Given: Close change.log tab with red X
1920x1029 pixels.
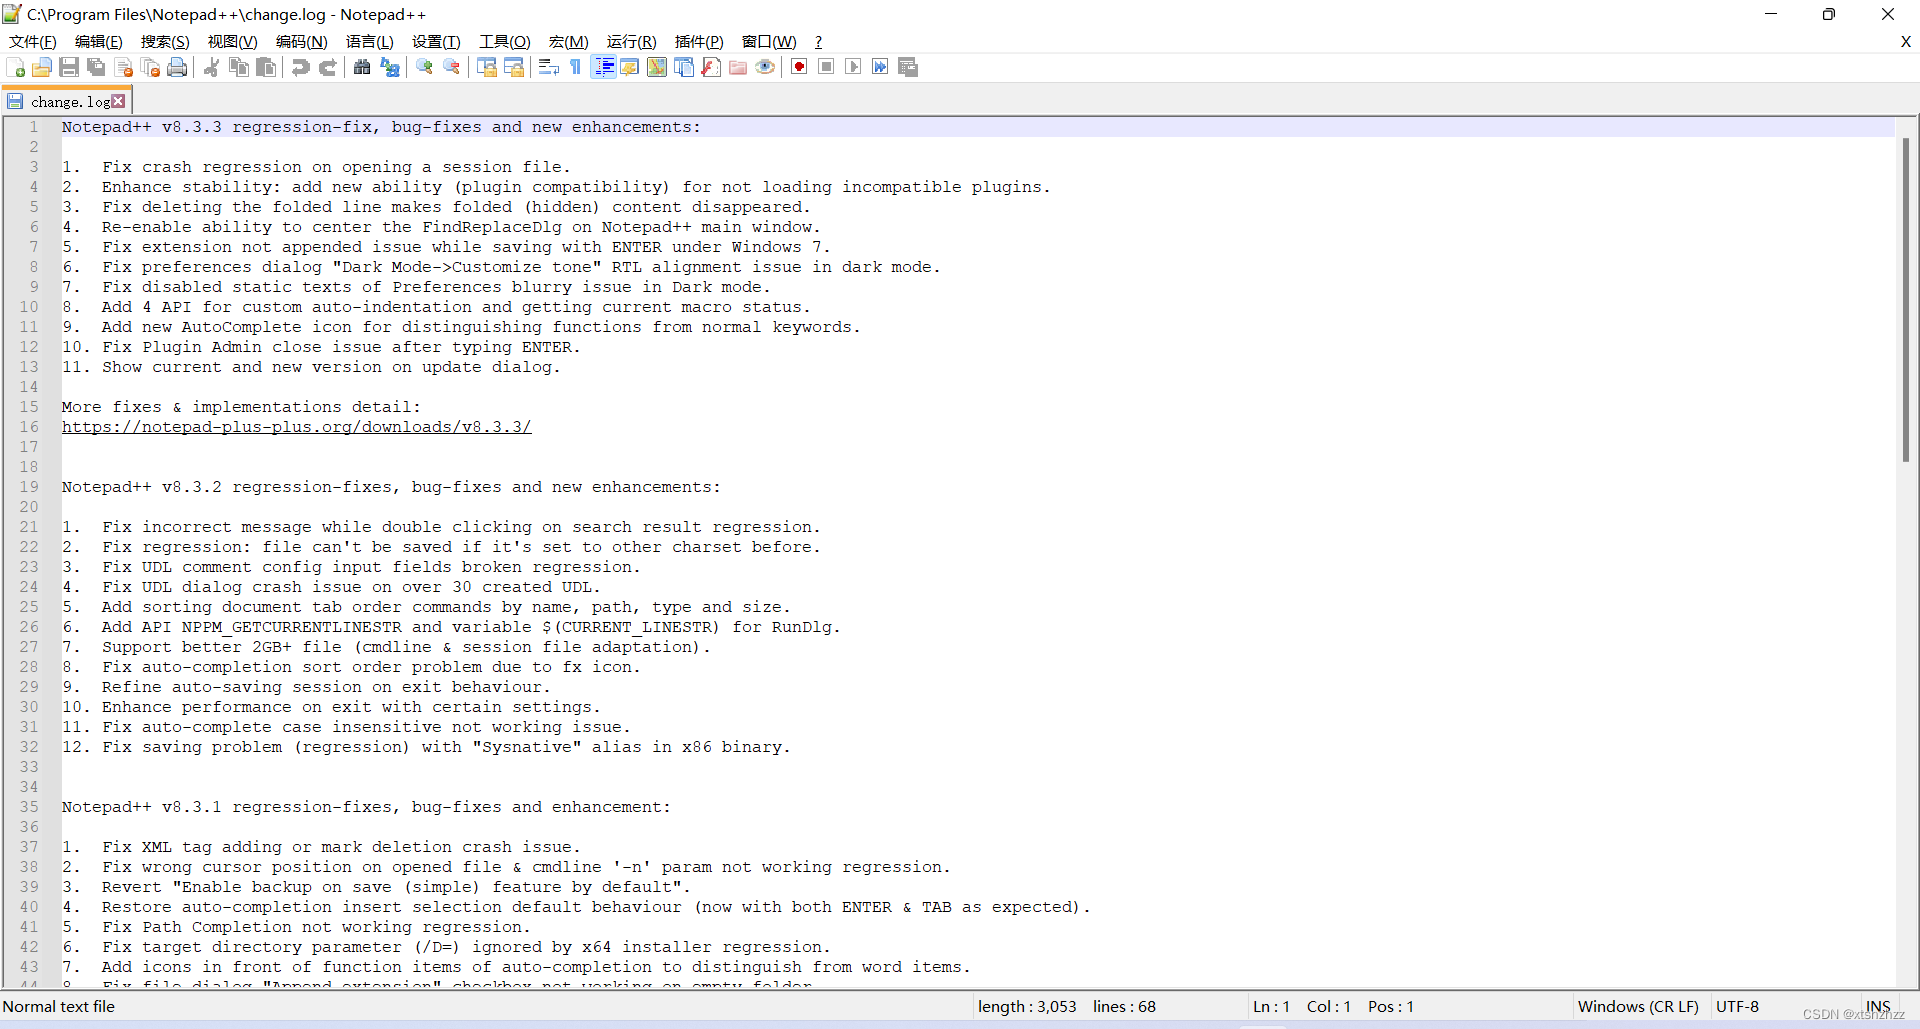Looking at the screenshot, I should coord(119,101).
